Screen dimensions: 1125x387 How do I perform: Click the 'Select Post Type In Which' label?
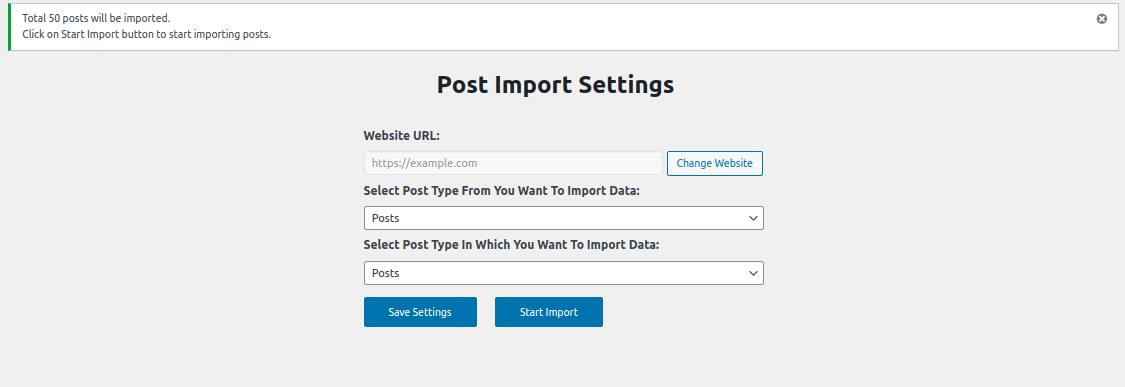[511, 244]
